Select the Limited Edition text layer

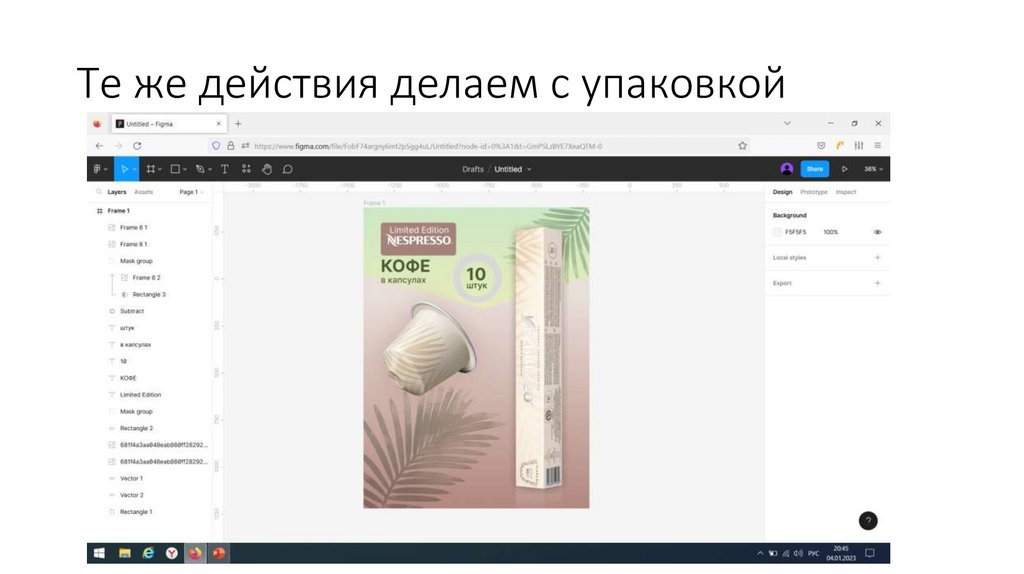(x=140, y=394)
